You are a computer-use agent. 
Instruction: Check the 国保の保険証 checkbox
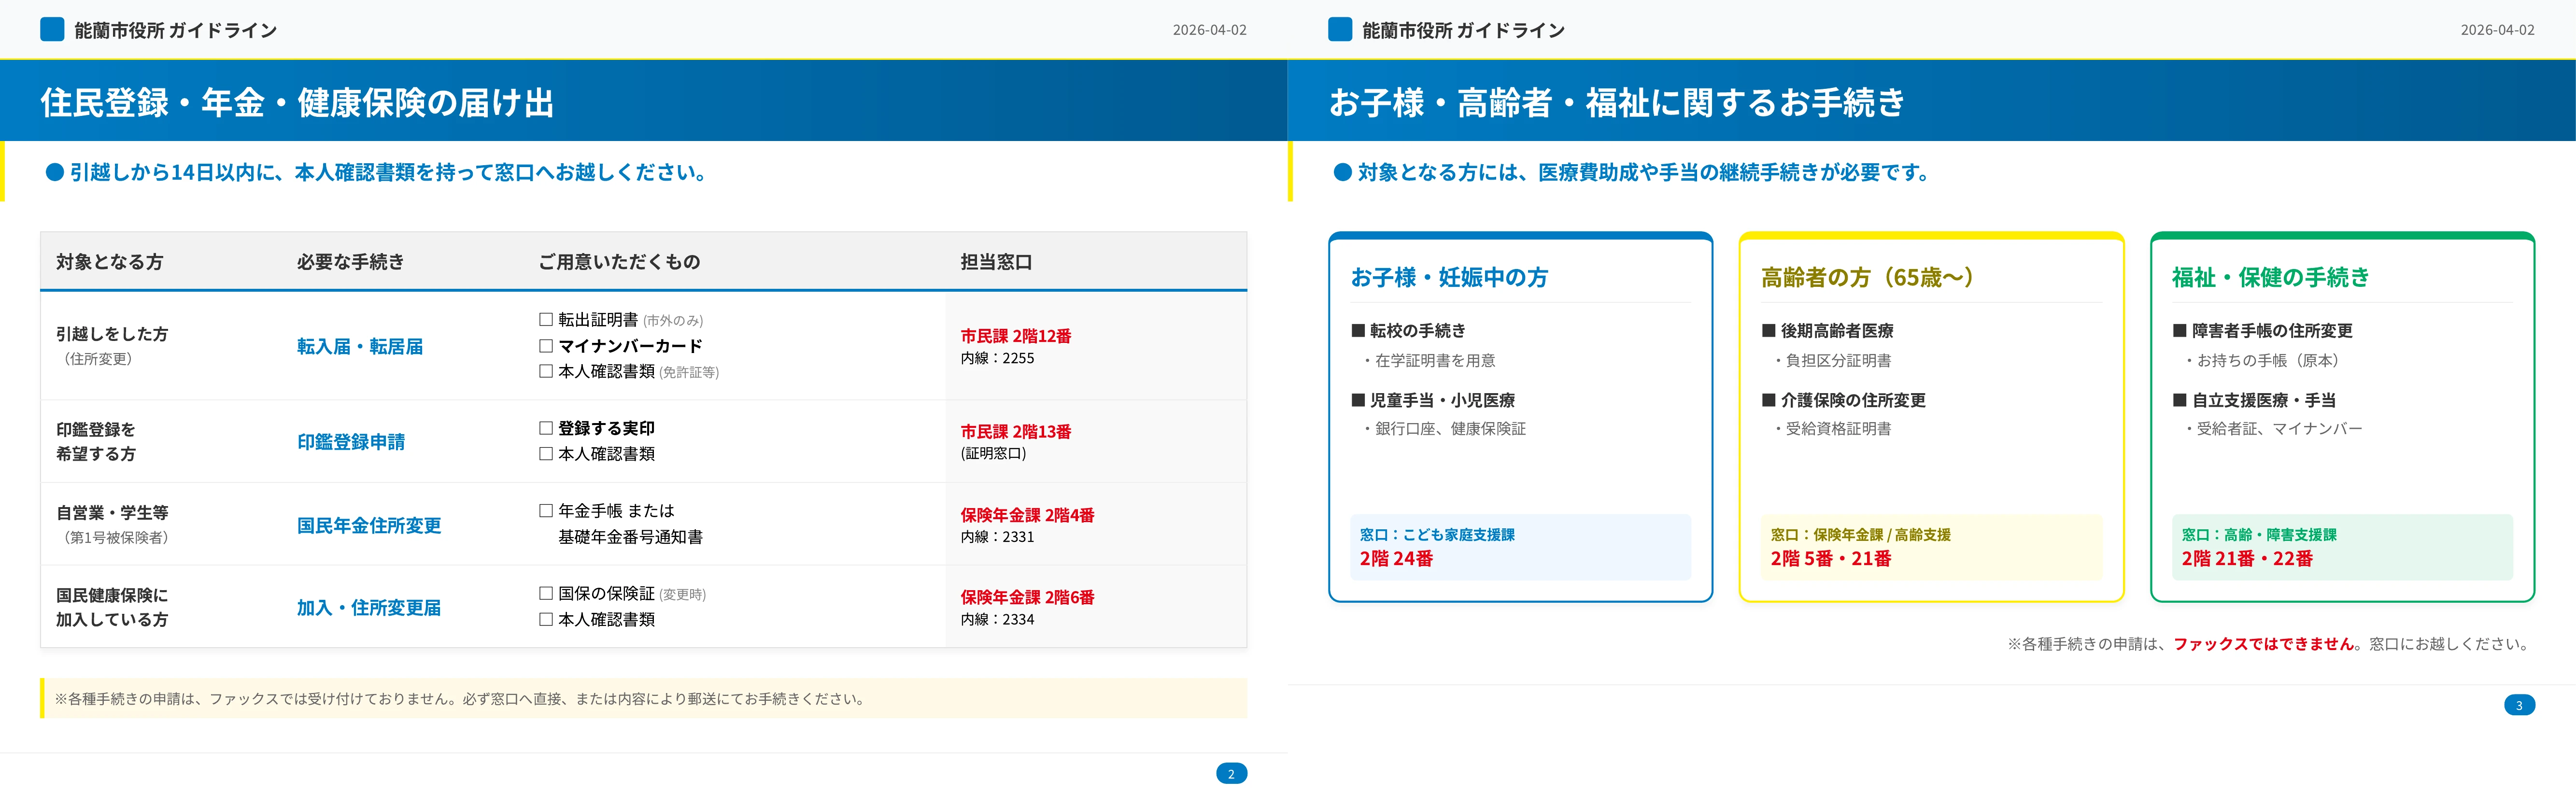tap(546, 594)
